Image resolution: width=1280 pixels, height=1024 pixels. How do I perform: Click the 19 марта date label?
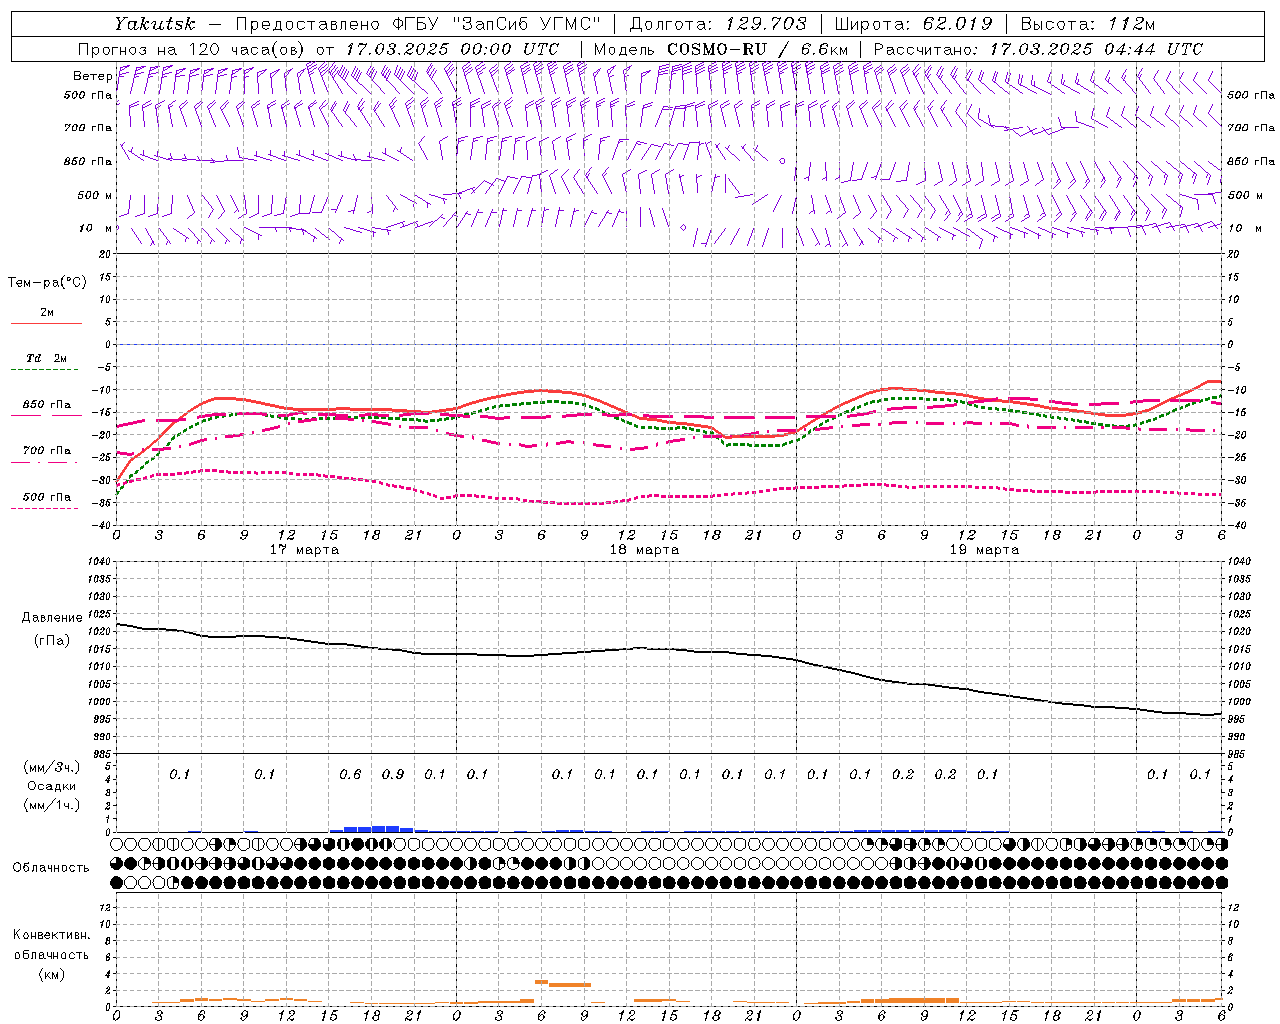tap(984, 550)
